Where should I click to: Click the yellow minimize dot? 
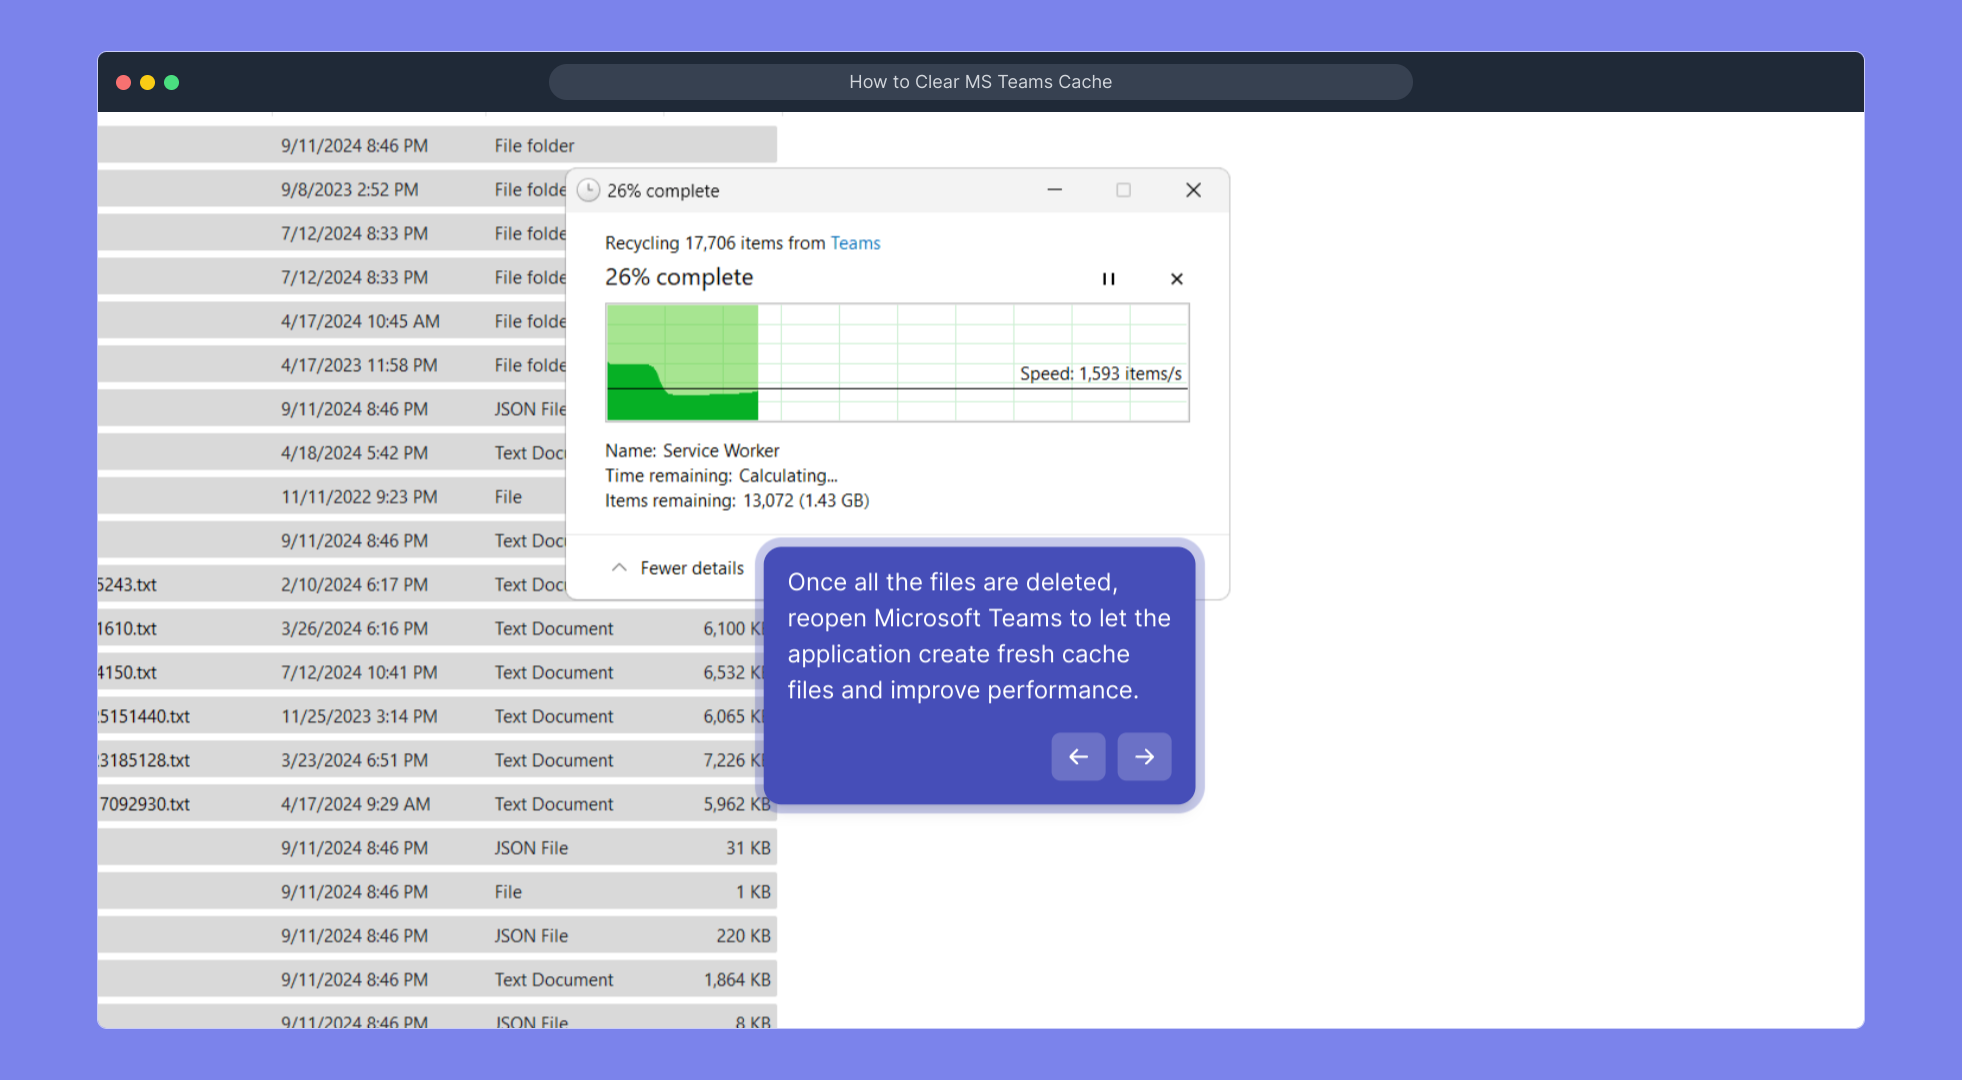click(147, 83)
